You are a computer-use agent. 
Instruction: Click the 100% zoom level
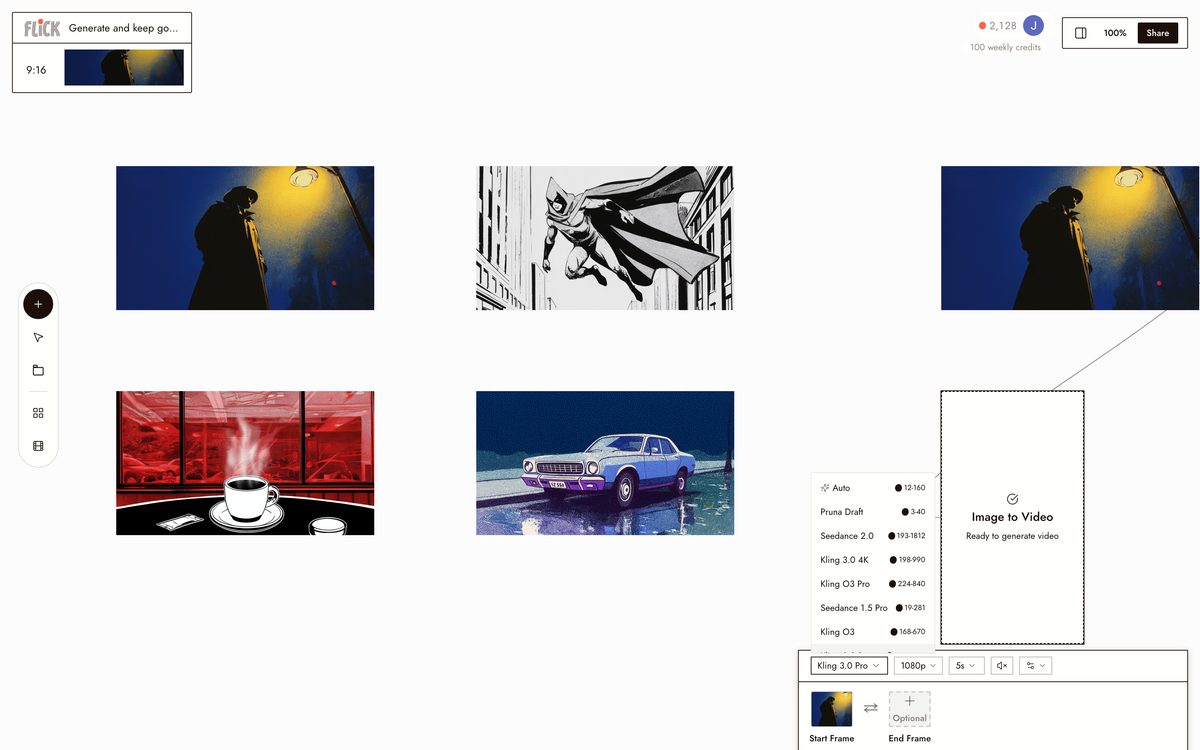click(x=1115, y=33)
